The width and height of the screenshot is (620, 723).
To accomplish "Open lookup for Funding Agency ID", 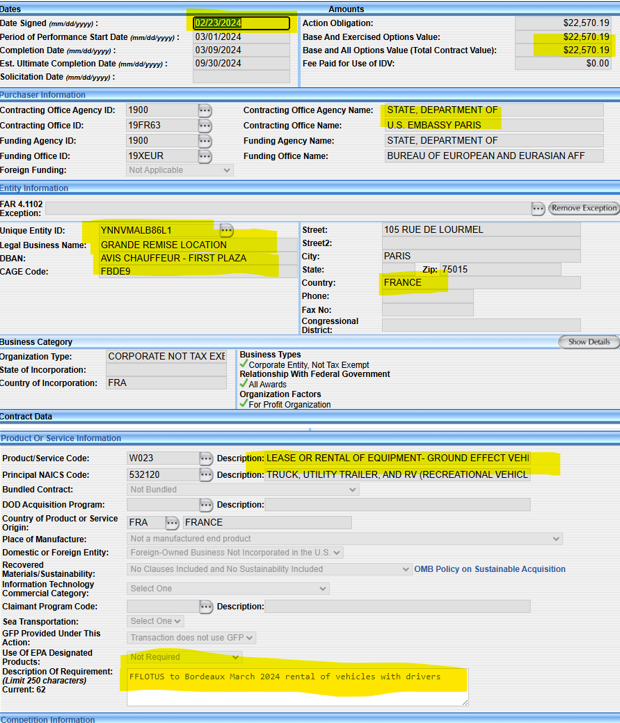I will click(205, 141).
